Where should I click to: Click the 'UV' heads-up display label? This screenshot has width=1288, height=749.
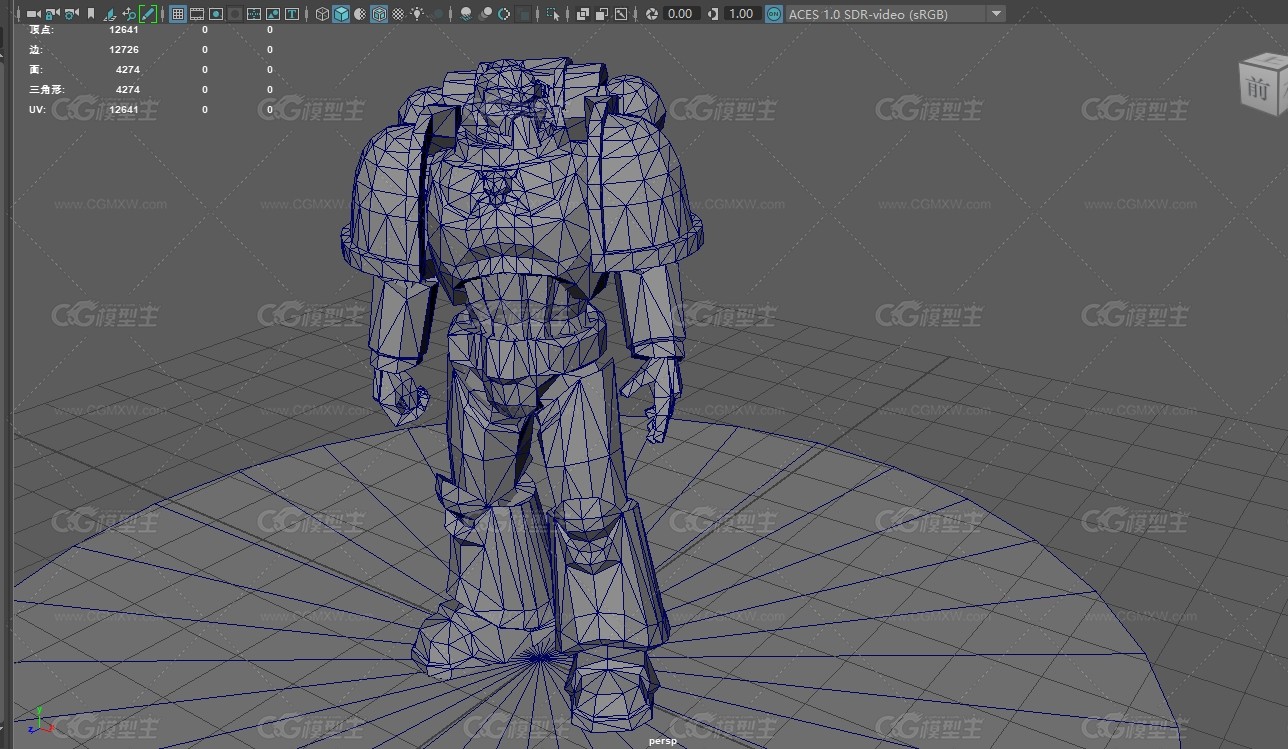(37, 110)
